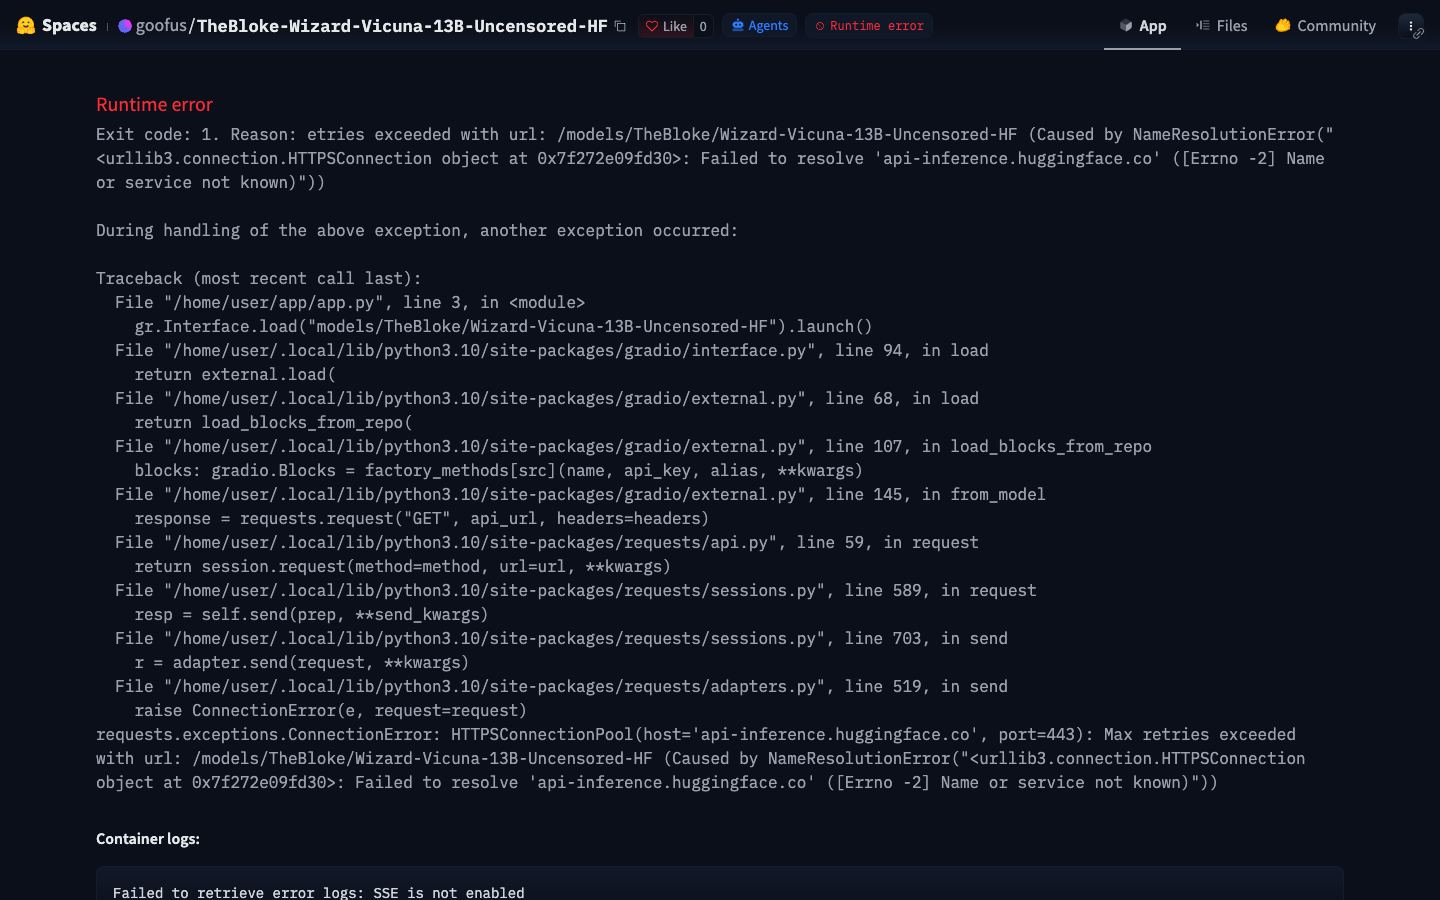Click the "return external.load(" code line
Image resolution: width=1440 pixels, height=900 pixels.
[x=235, y=374]
